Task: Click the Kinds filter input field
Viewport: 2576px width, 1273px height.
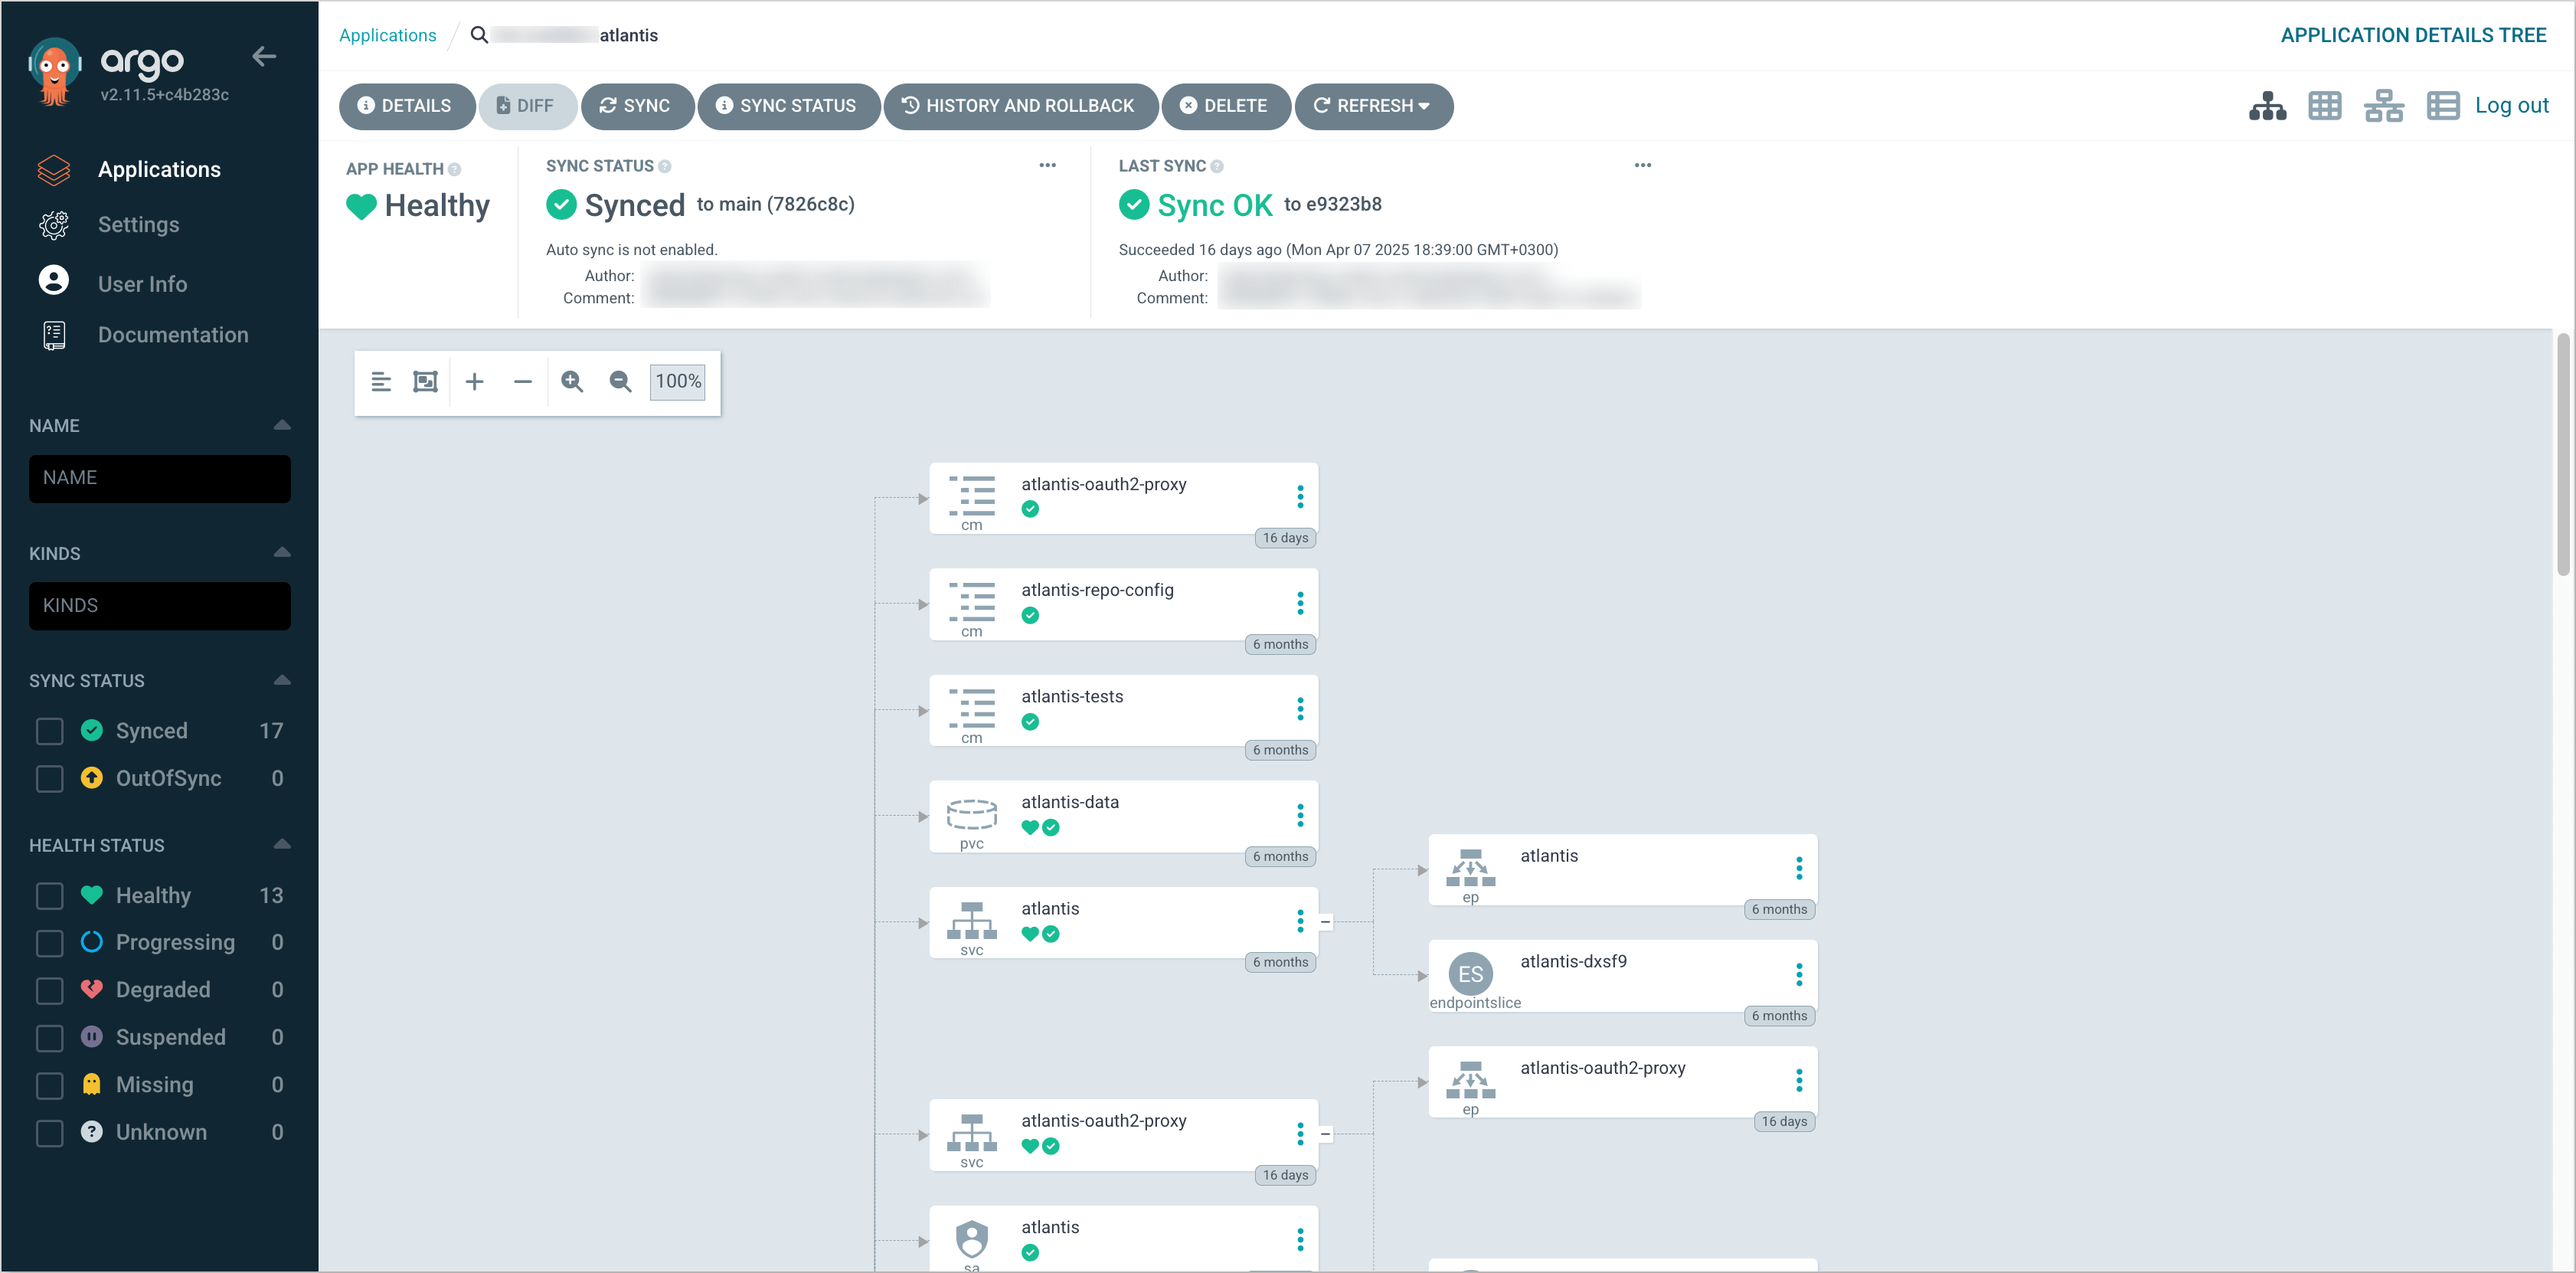Action: (160, 606)
